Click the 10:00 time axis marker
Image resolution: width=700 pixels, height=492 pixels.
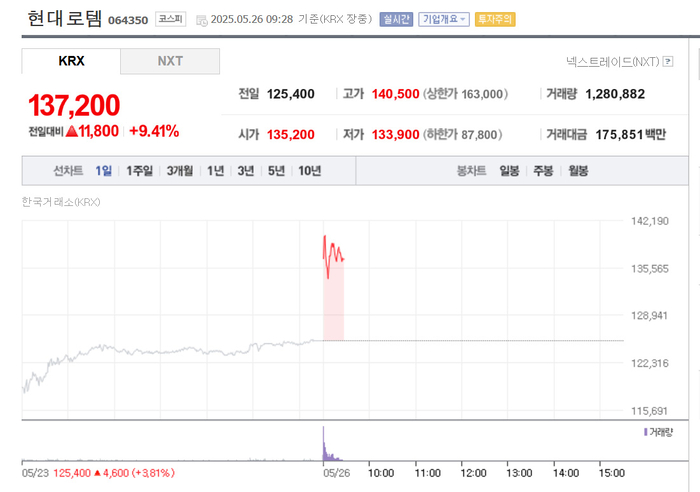[x=381, y=473]
